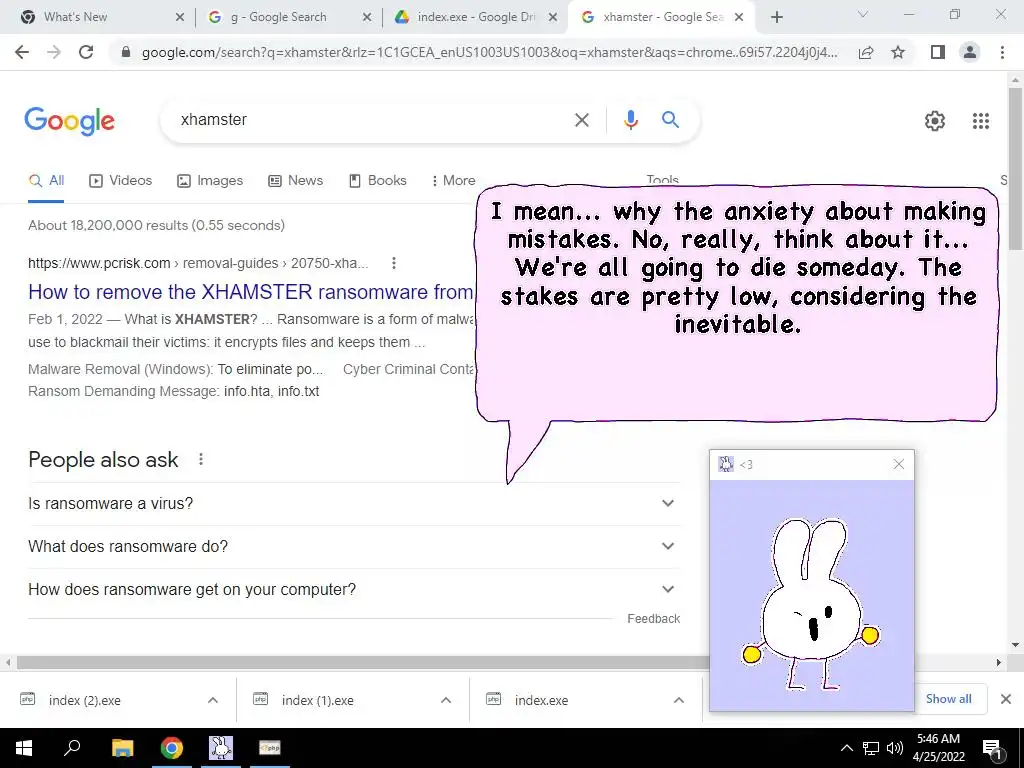Image resolution: width=1024 pixels, height=768 pixels.
Task: Select the Videos results filter
Action: [x=120, y=181]
